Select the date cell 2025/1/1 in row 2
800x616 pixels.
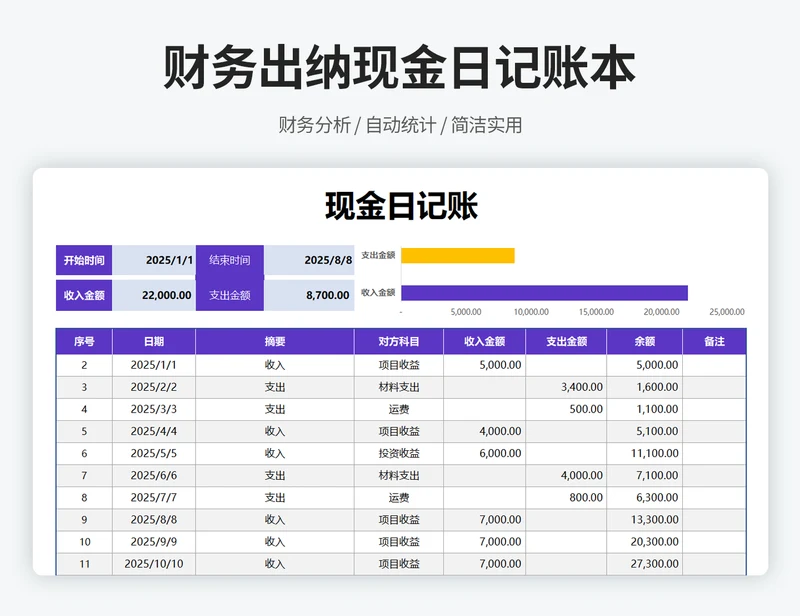tap(154, 365)
